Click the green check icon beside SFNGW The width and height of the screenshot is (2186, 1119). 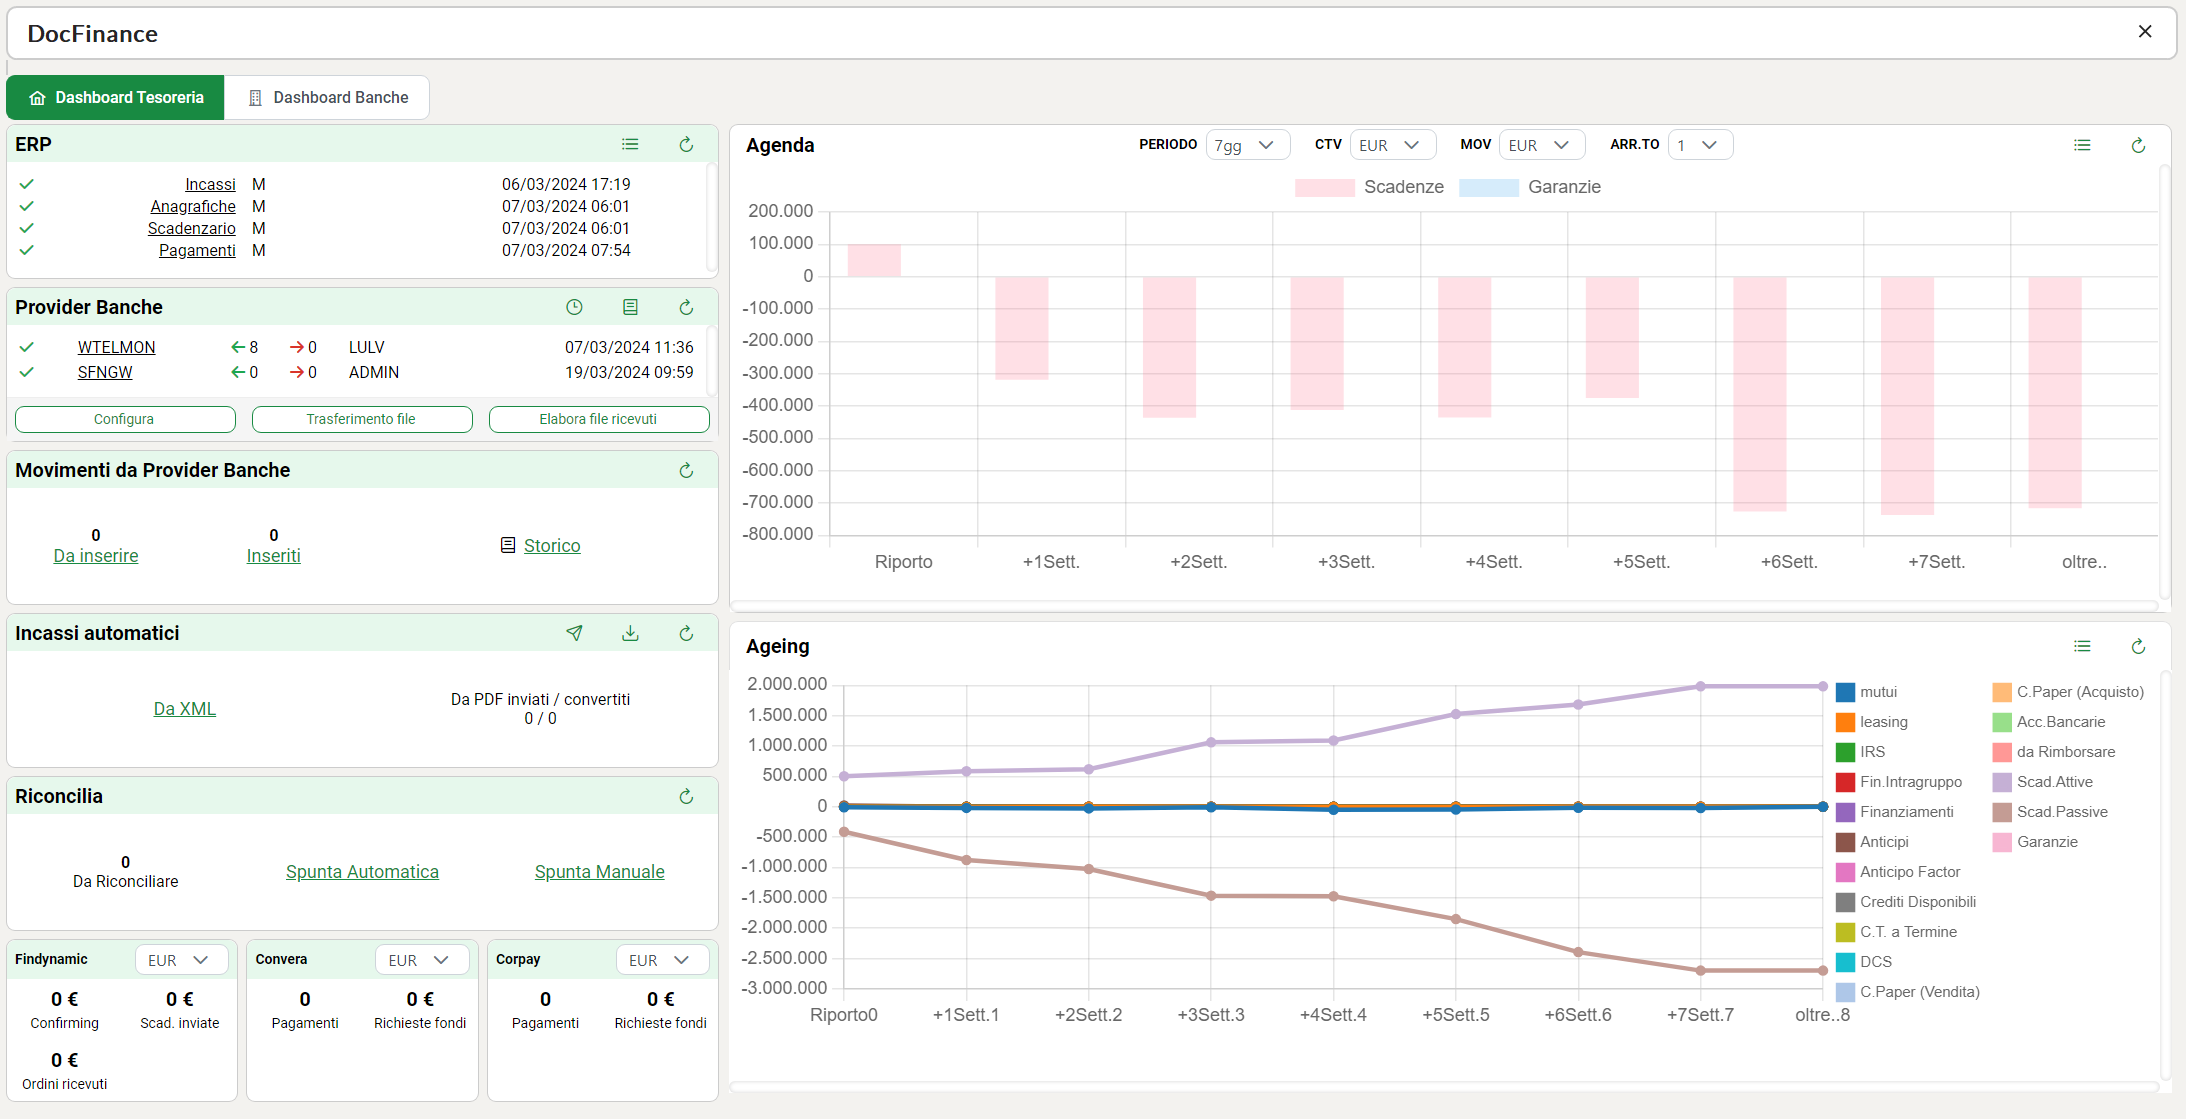[27, 372]
